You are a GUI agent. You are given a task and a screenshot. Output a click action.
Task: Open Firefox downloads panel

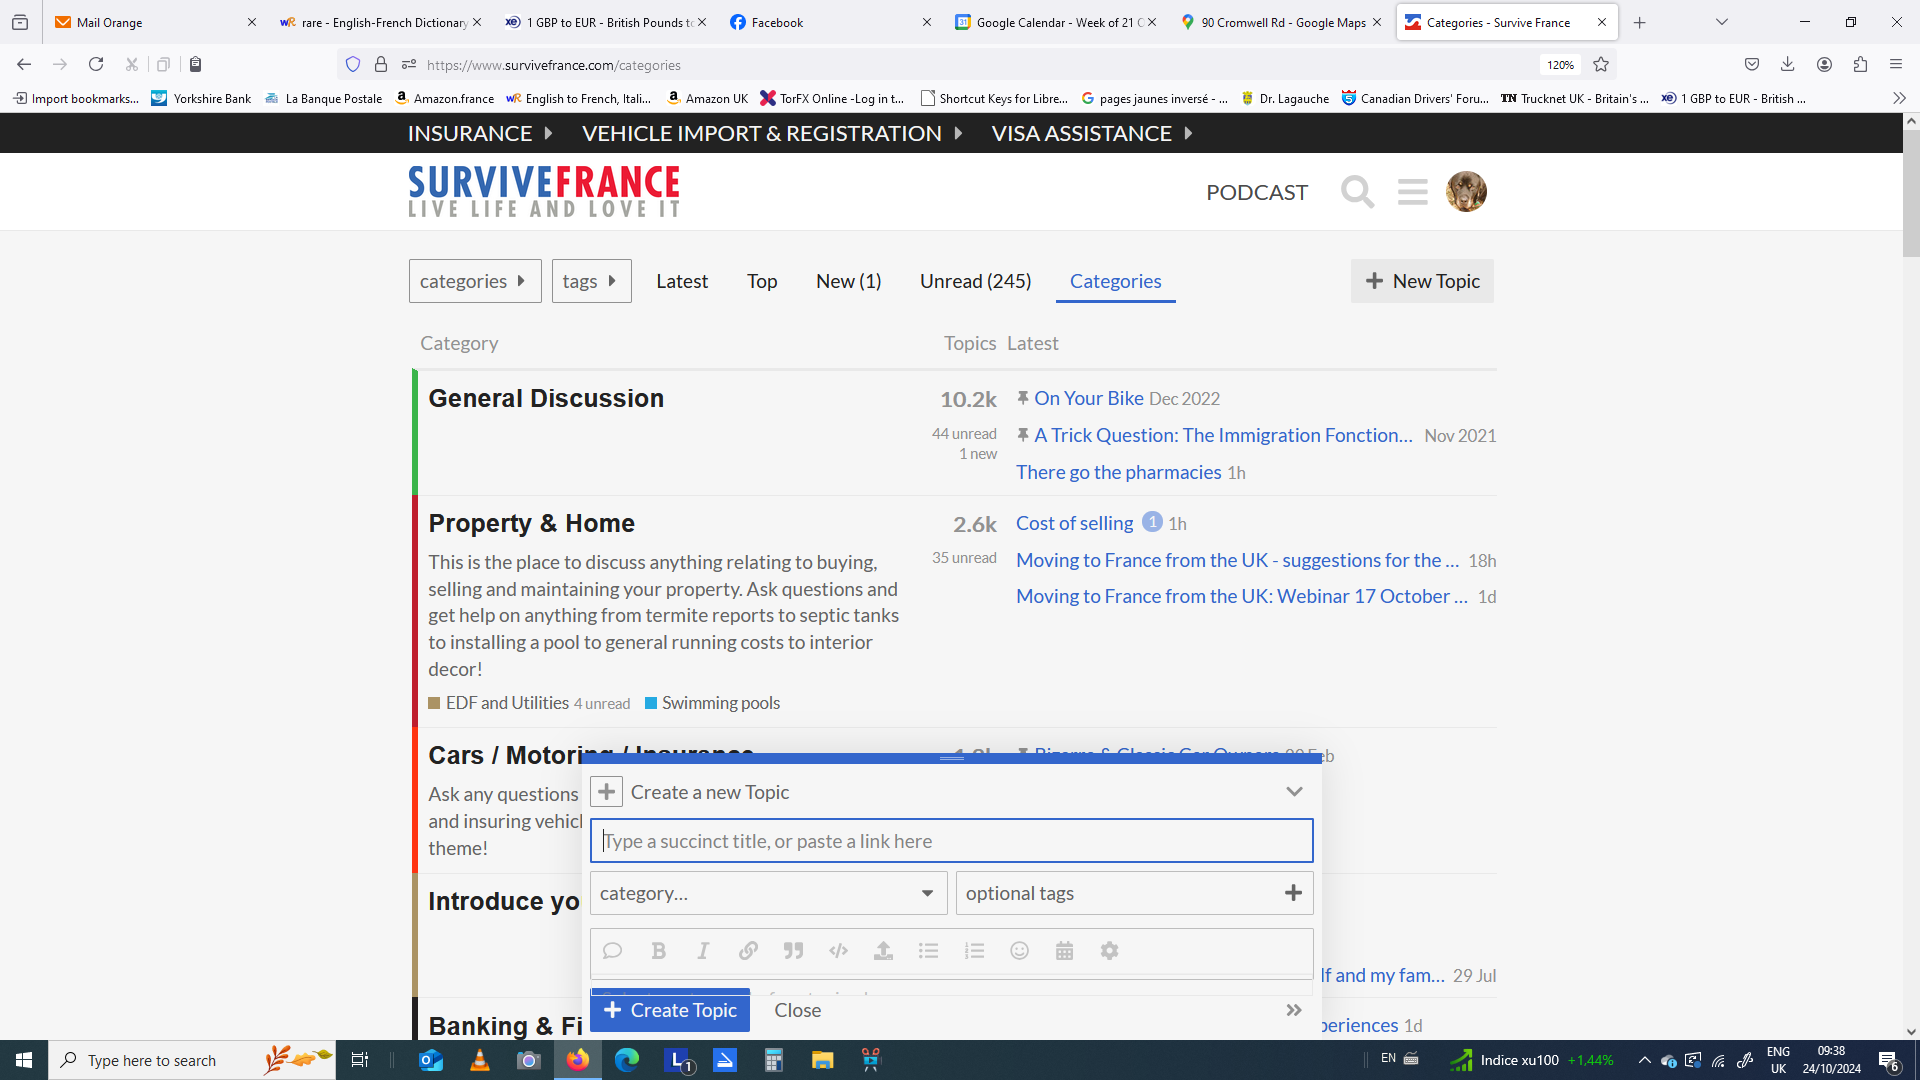point(1787,64)
